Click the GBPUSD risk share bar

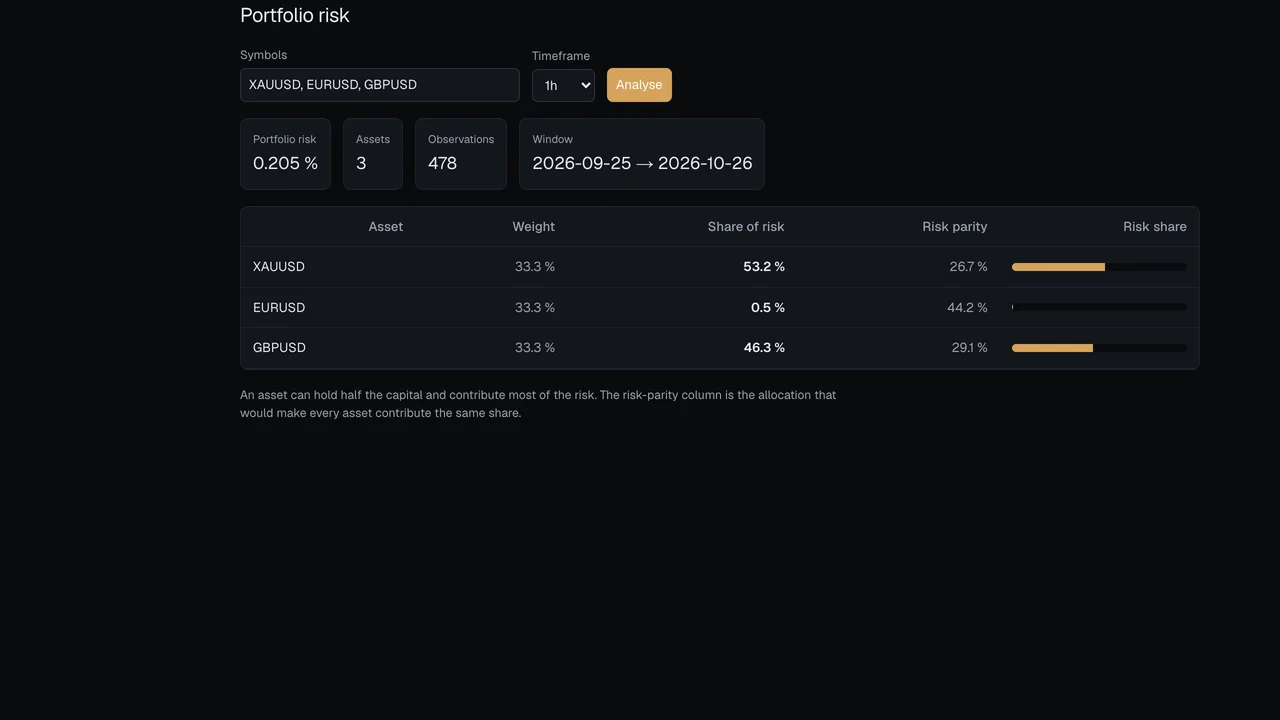pos(1099,348)
